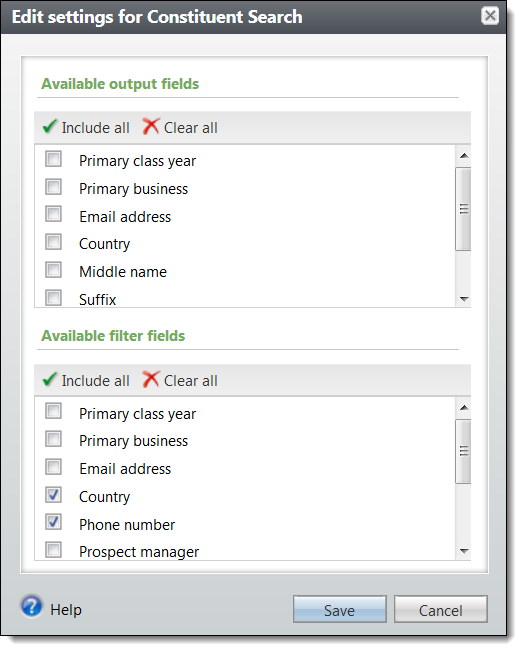Click the red X Clear all for output fields
This screenshot has width=522, height=651.
(x=180, y=127)
